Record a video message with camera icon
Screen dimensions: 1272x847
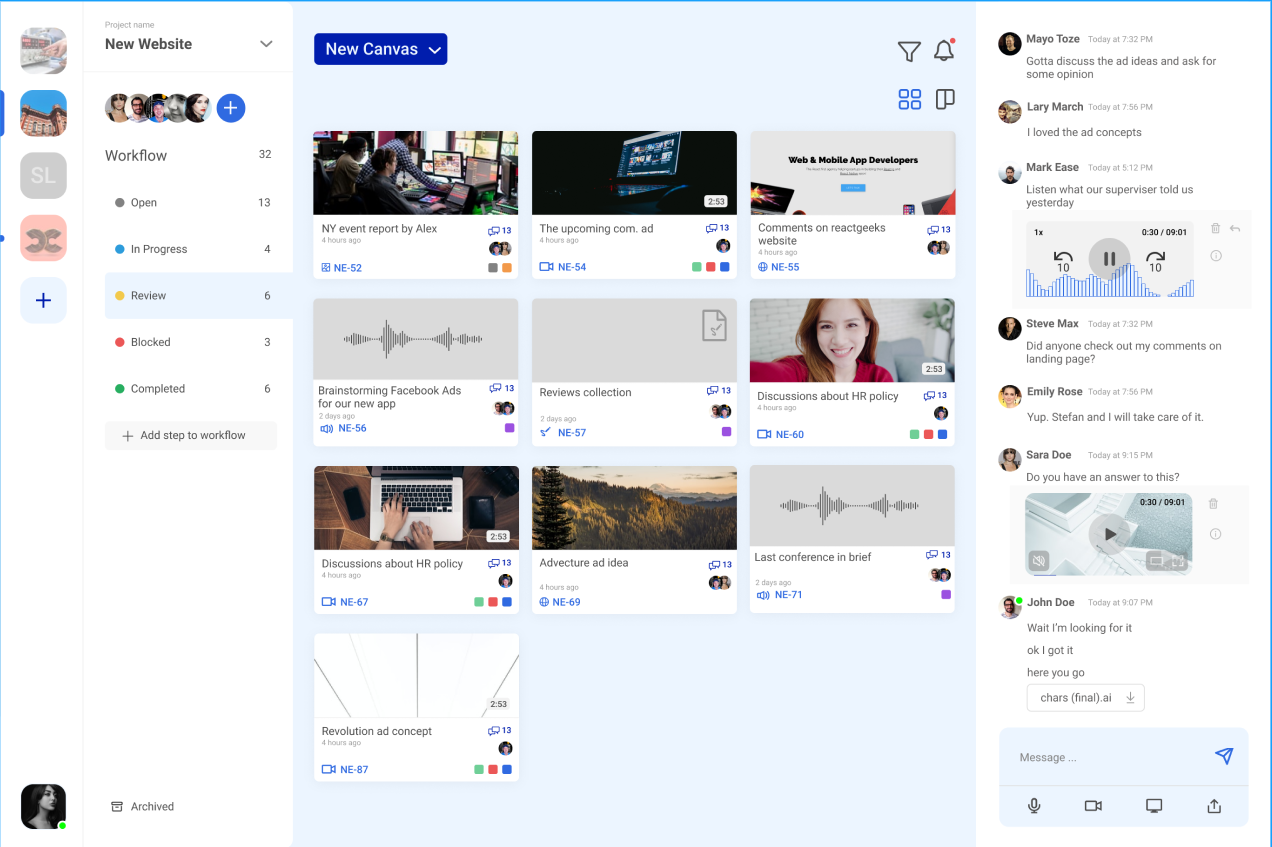[1093, 806]
